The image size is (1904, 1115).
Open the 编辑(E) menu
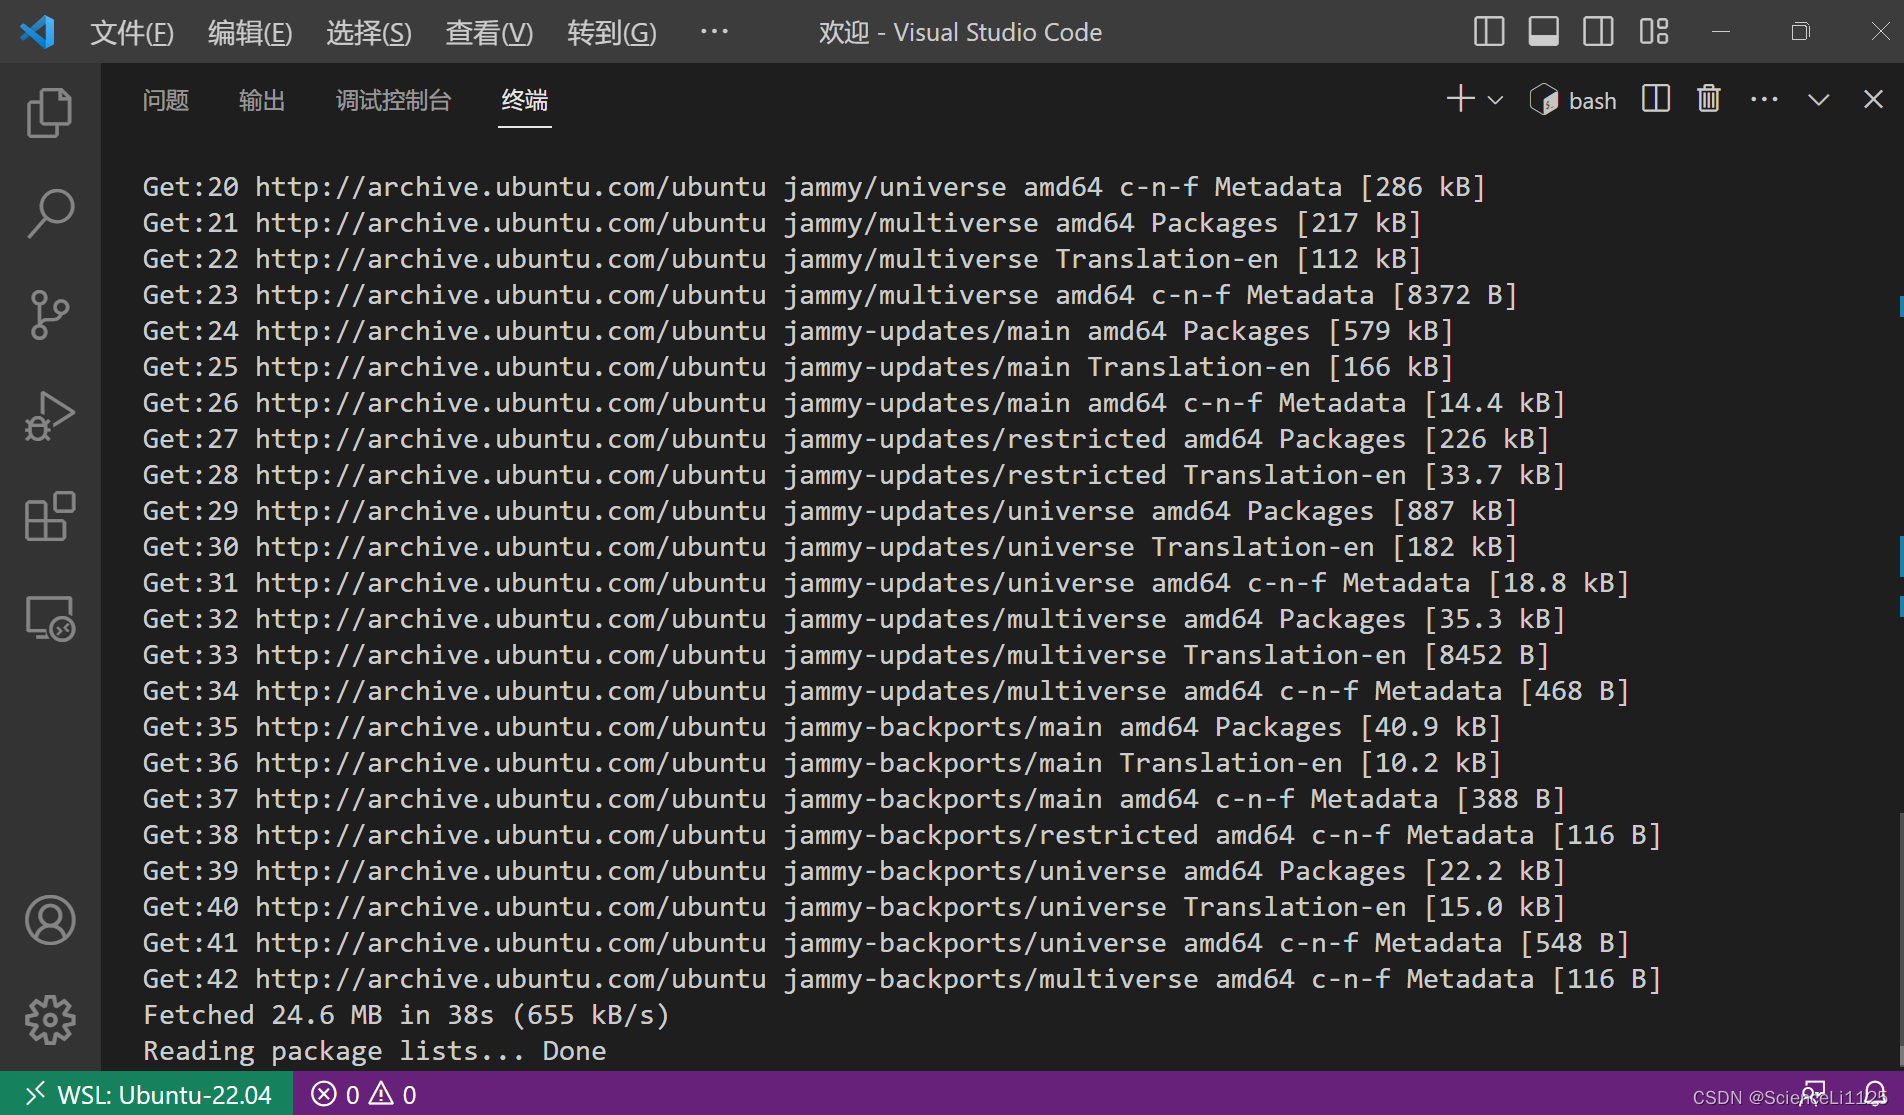tap(250, 33)
